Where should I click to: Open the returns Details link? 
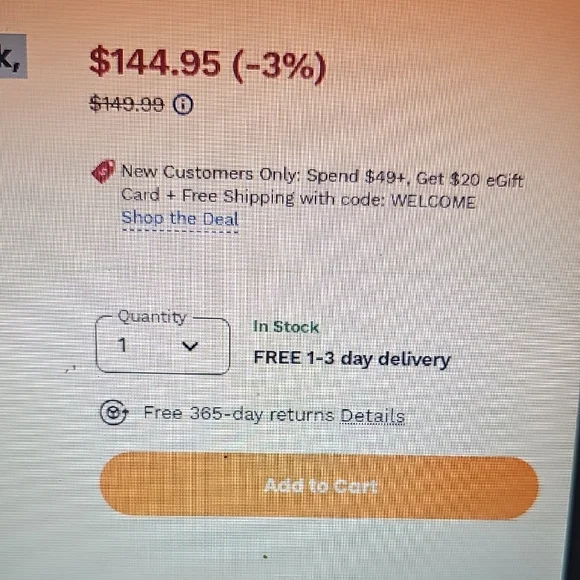[372, 416]
